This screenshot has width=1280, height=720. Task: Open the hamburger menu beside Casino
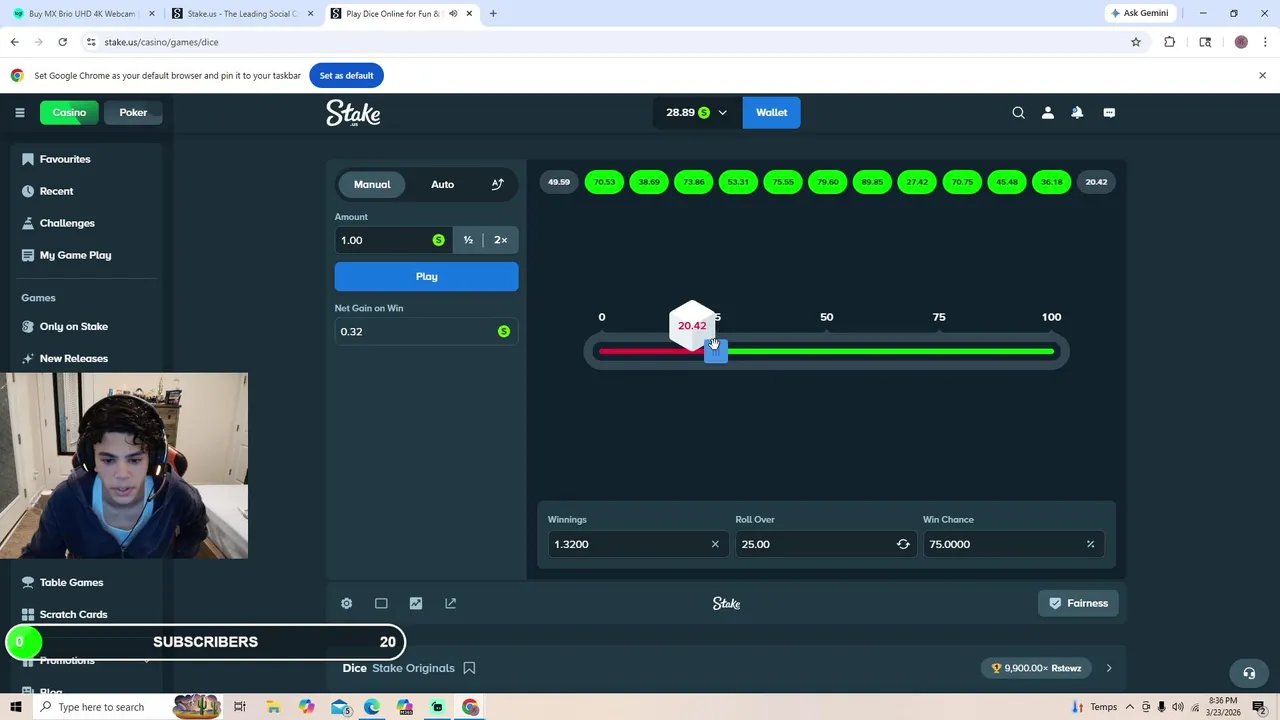(19, 112)
